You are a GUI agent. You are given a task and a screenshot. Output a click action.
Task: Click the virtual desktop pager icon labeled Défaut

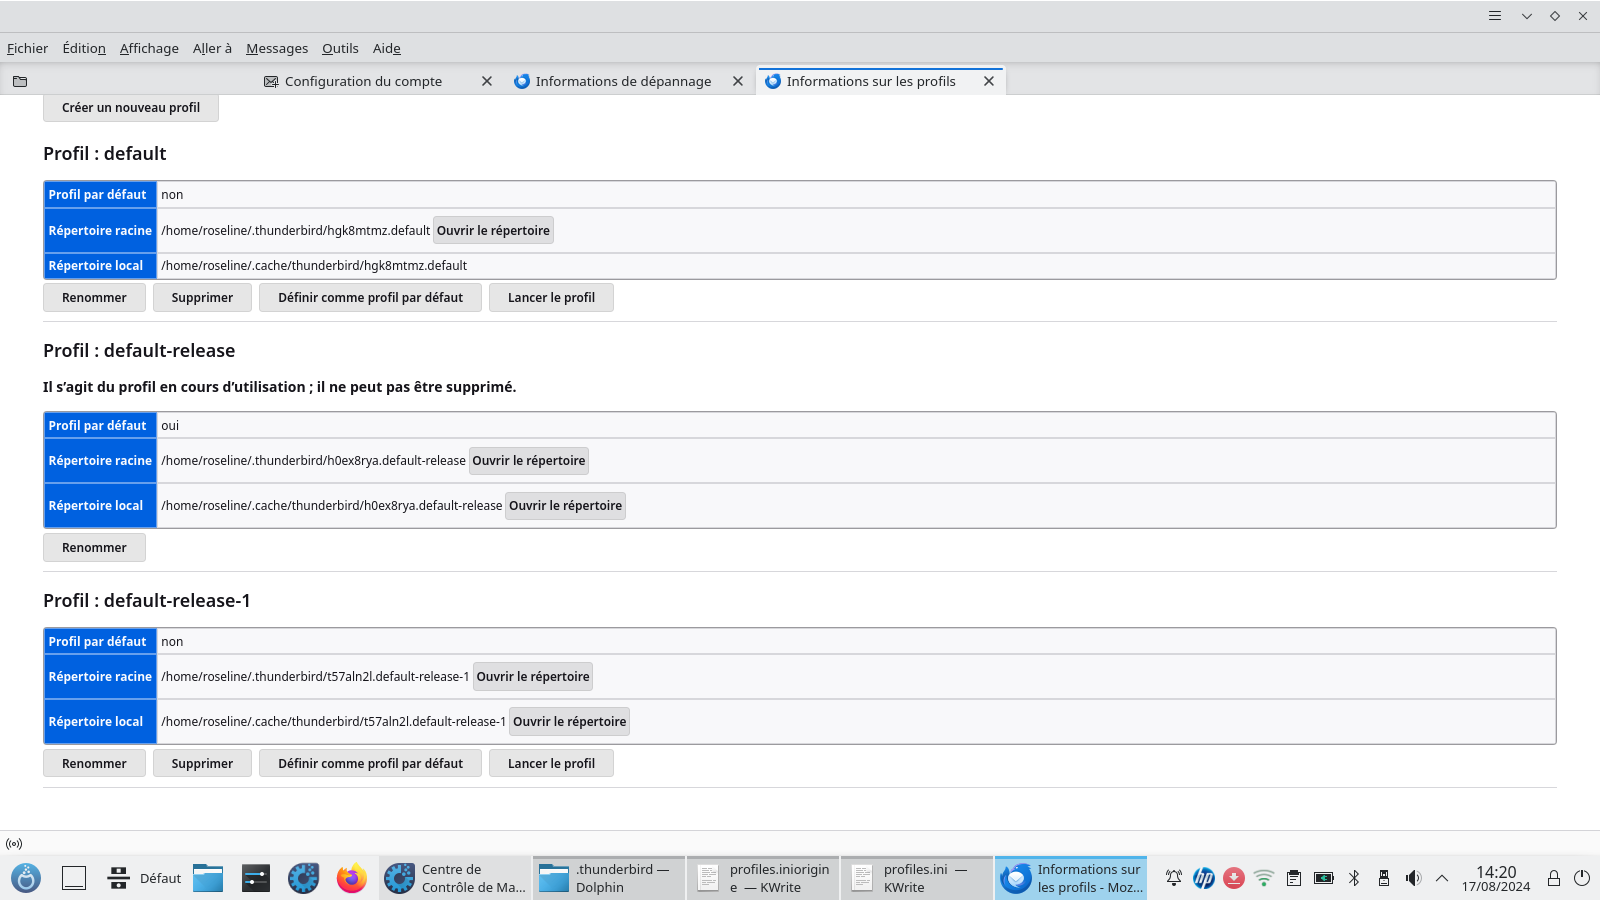118,878
